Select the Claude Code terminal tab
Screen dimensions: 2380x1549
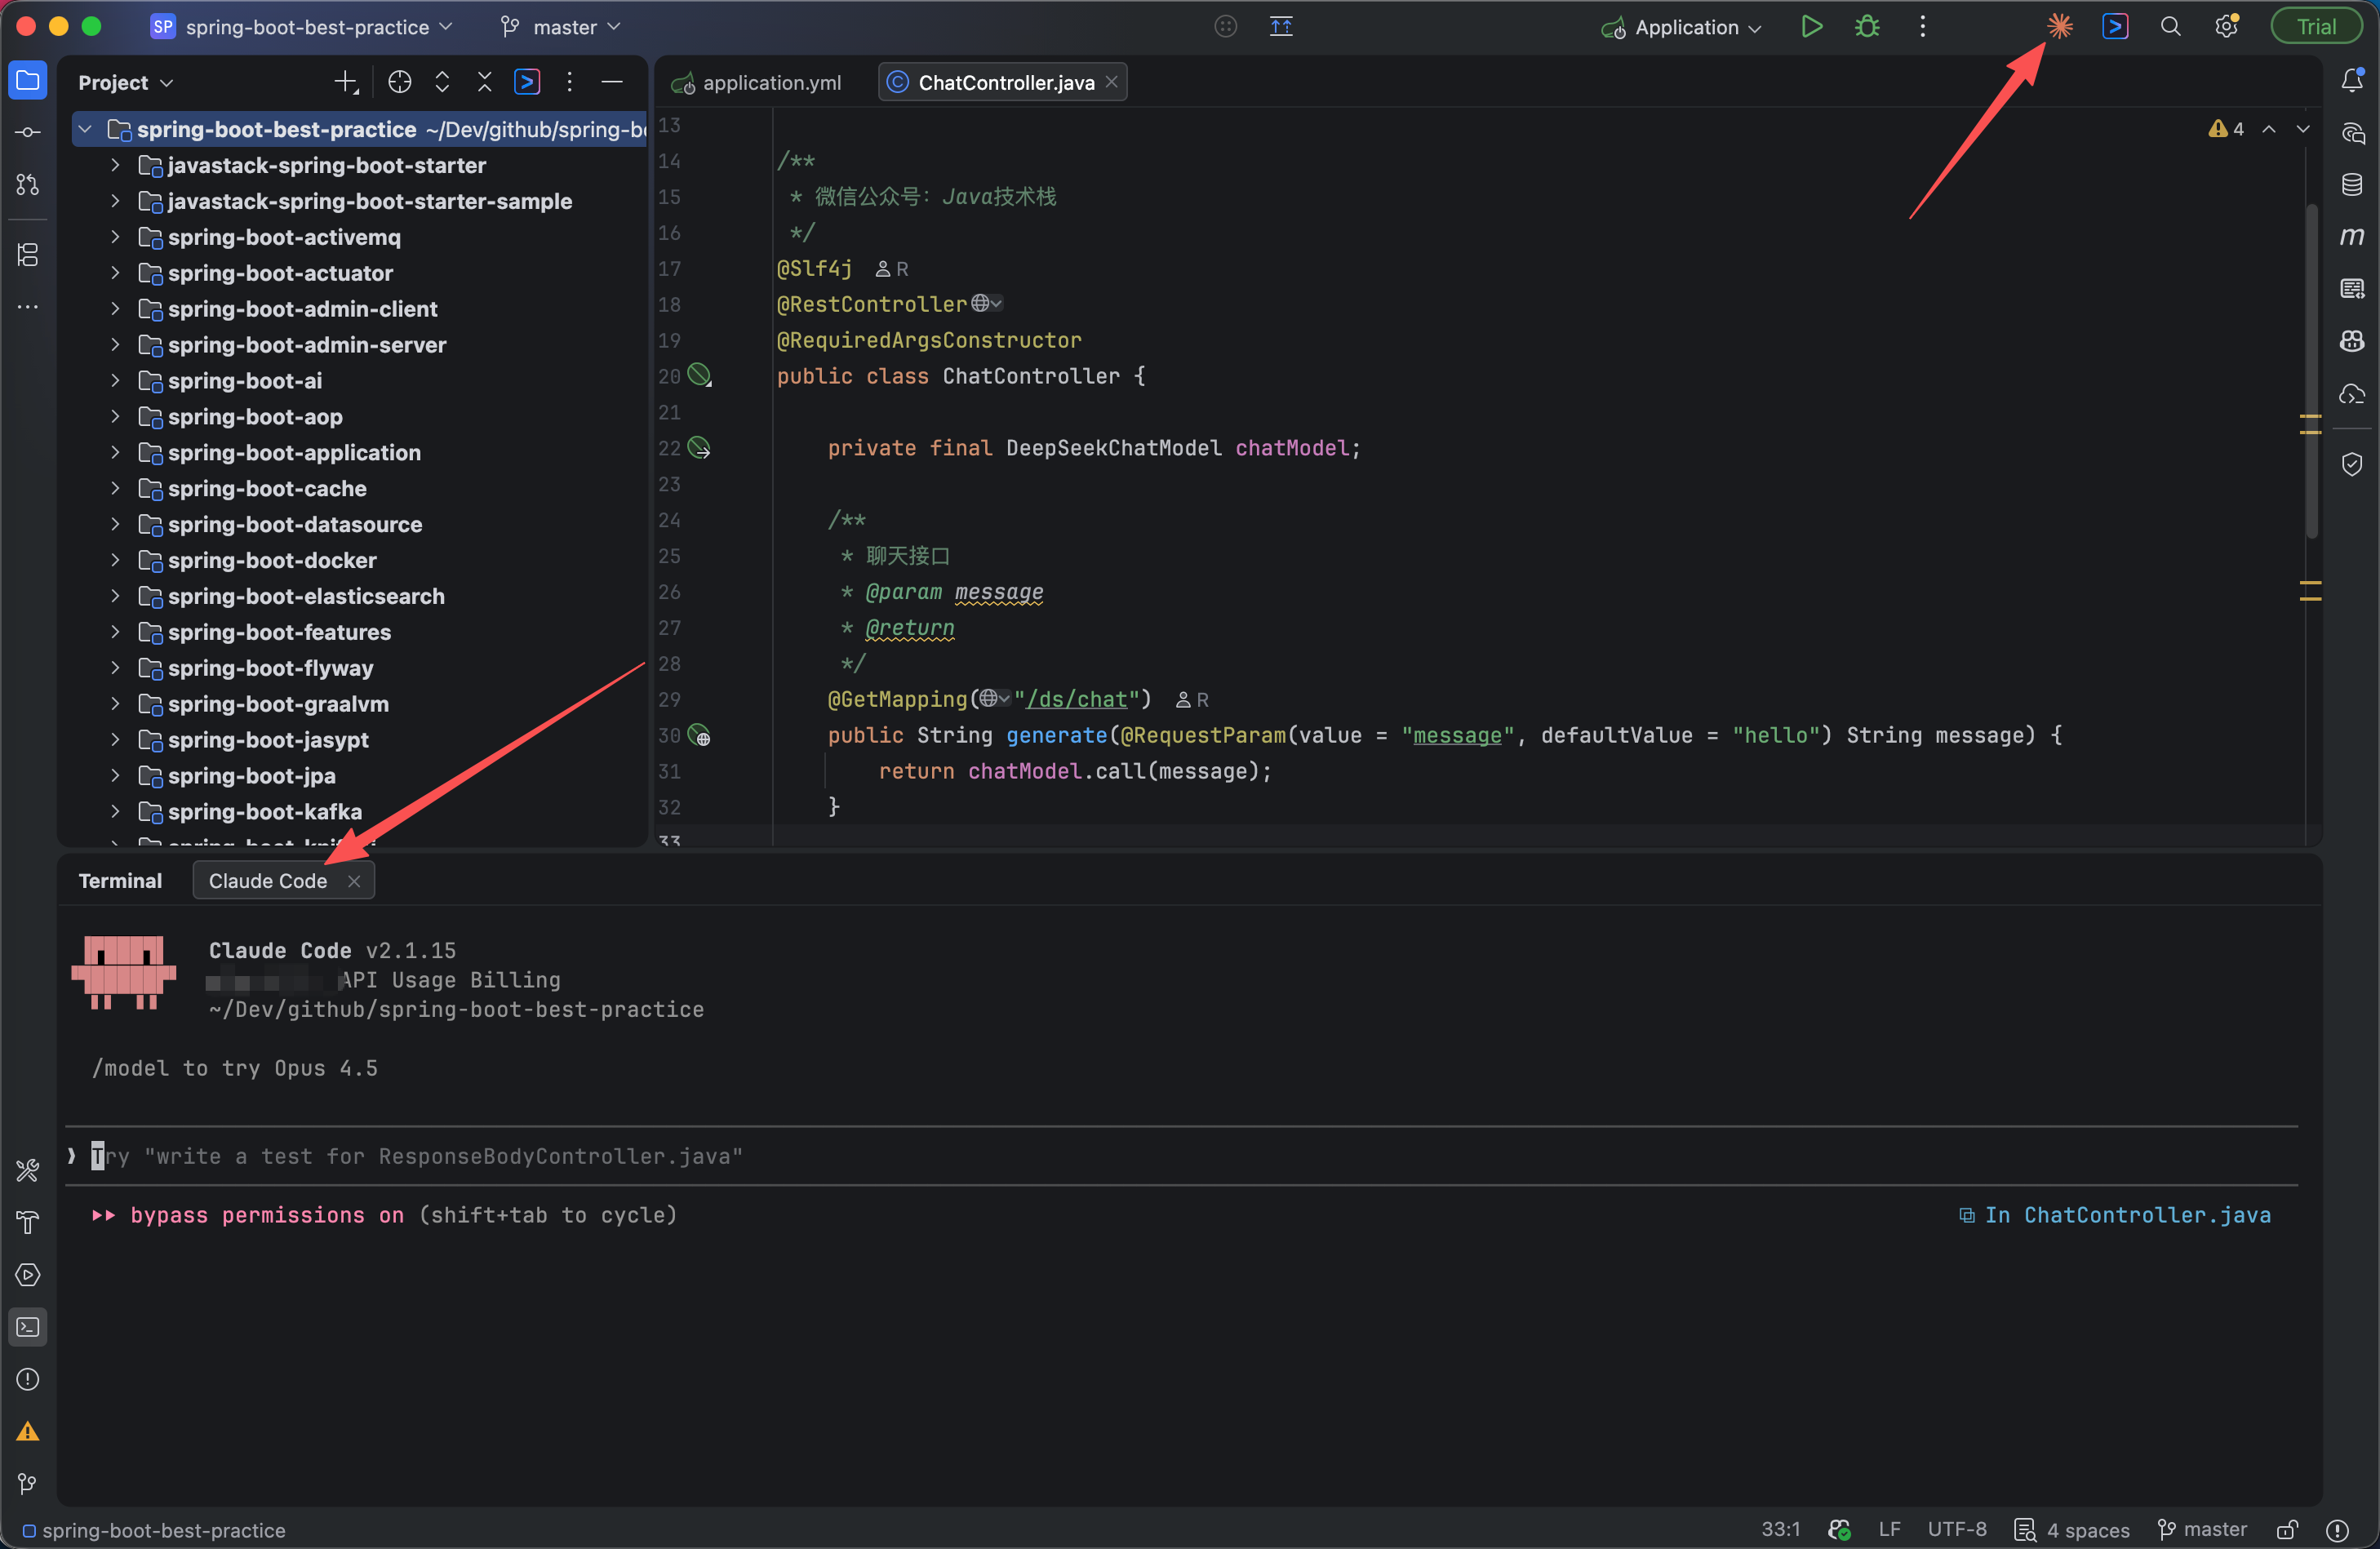(268, 881)
